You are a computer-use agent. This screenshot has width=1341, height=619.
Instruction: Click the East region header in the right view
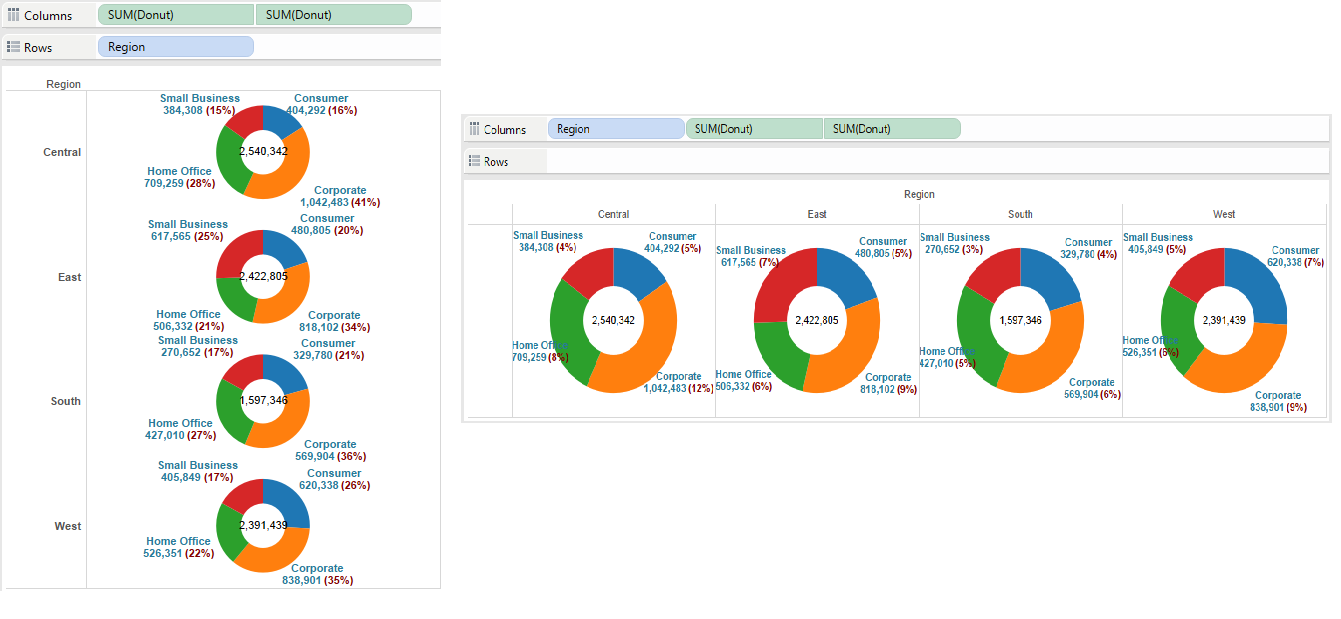coord(817,213)
